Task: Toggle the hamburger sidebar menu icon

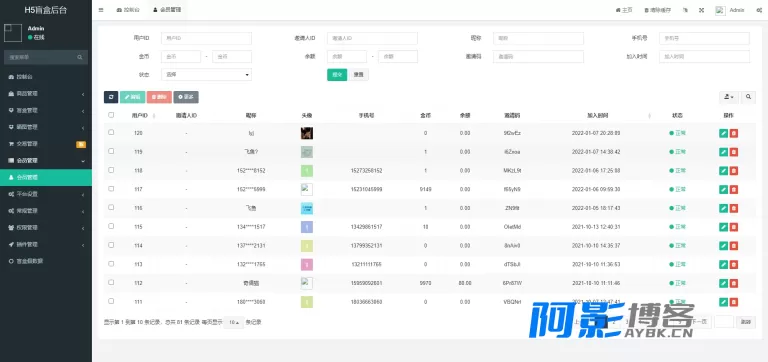Action: 101,10
